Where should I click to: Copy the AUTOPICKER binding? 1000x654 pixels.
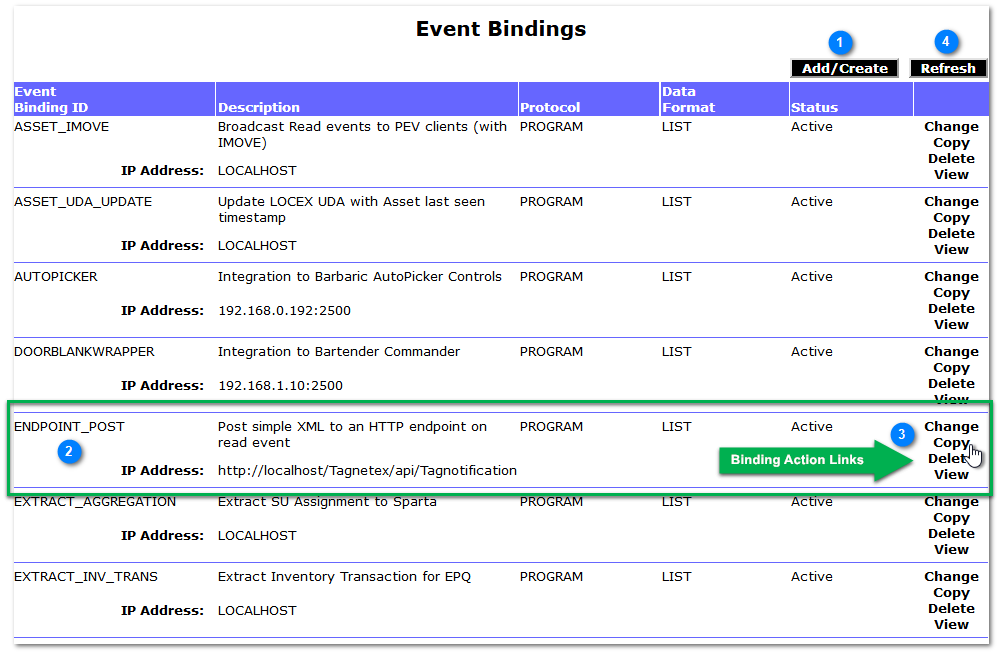(x=951, y=293)
